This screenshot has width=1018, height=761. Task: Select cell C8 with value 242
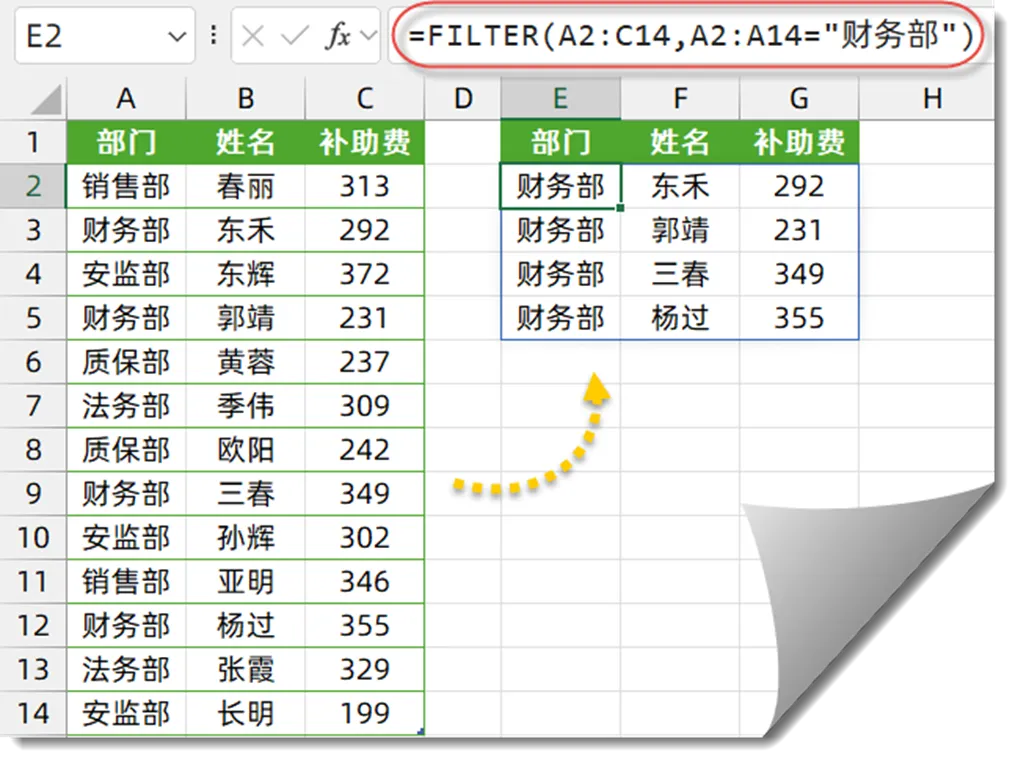tap(364, 450)
